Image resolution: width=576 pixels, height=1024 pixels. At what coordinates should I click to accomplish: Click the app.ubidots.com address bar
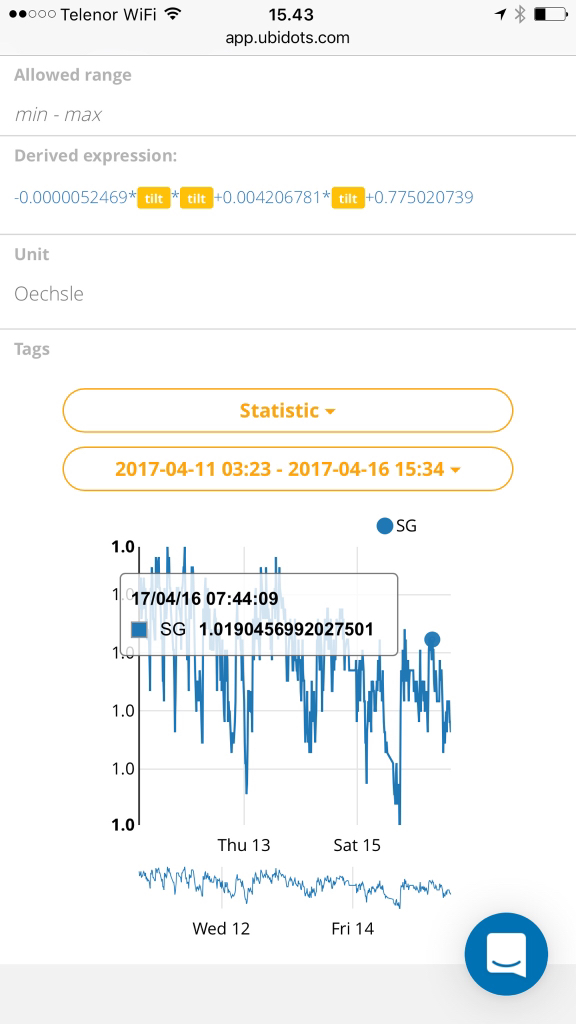click(x=287, y=38)
